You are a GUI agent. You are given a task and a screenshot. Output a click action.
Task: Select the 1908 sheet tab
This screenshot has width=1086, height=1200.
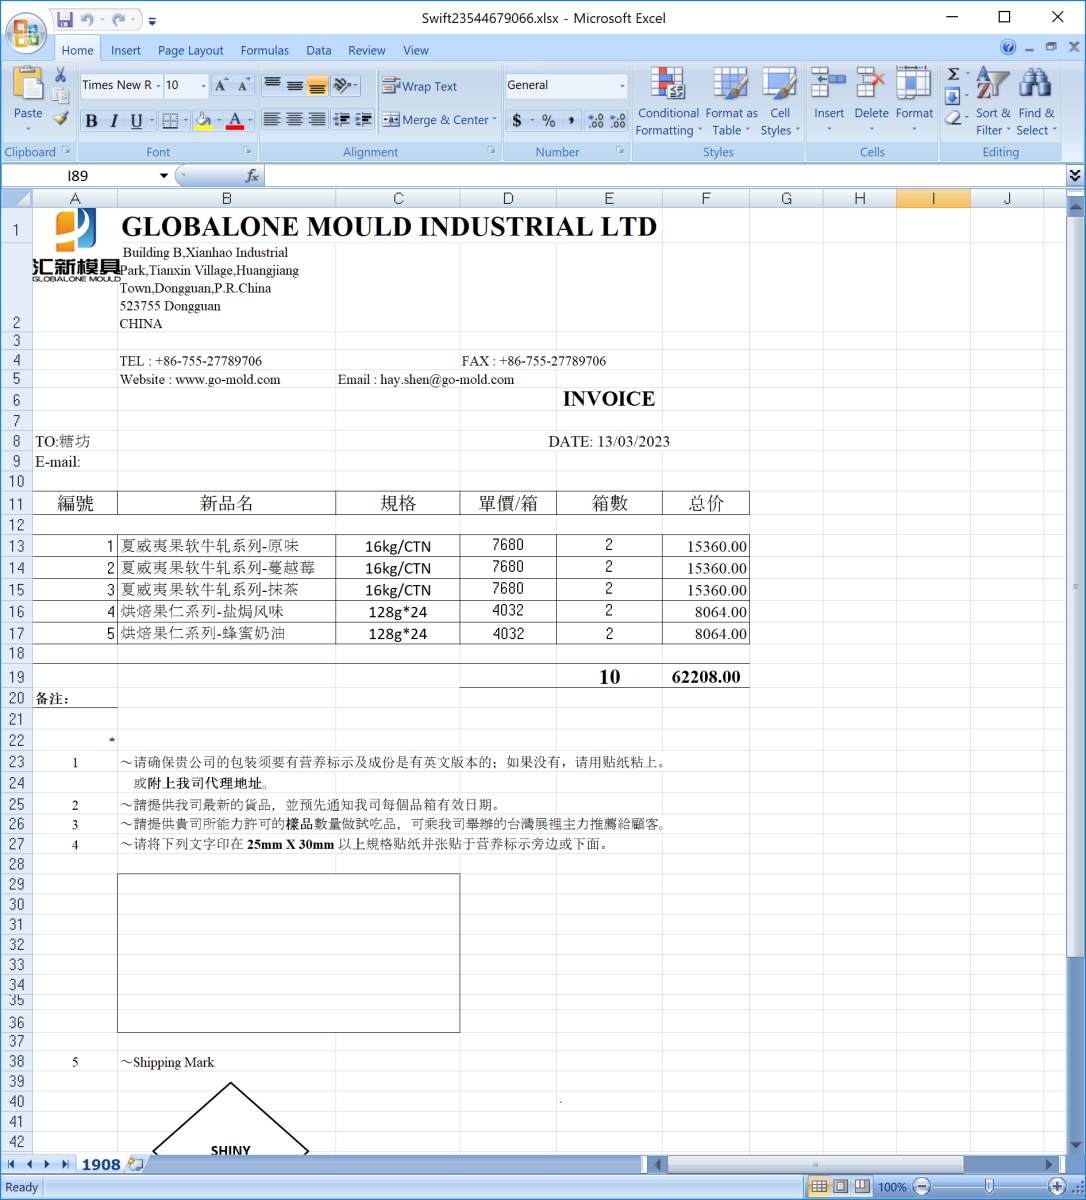pyautogui.click(x=101, y=1164)
